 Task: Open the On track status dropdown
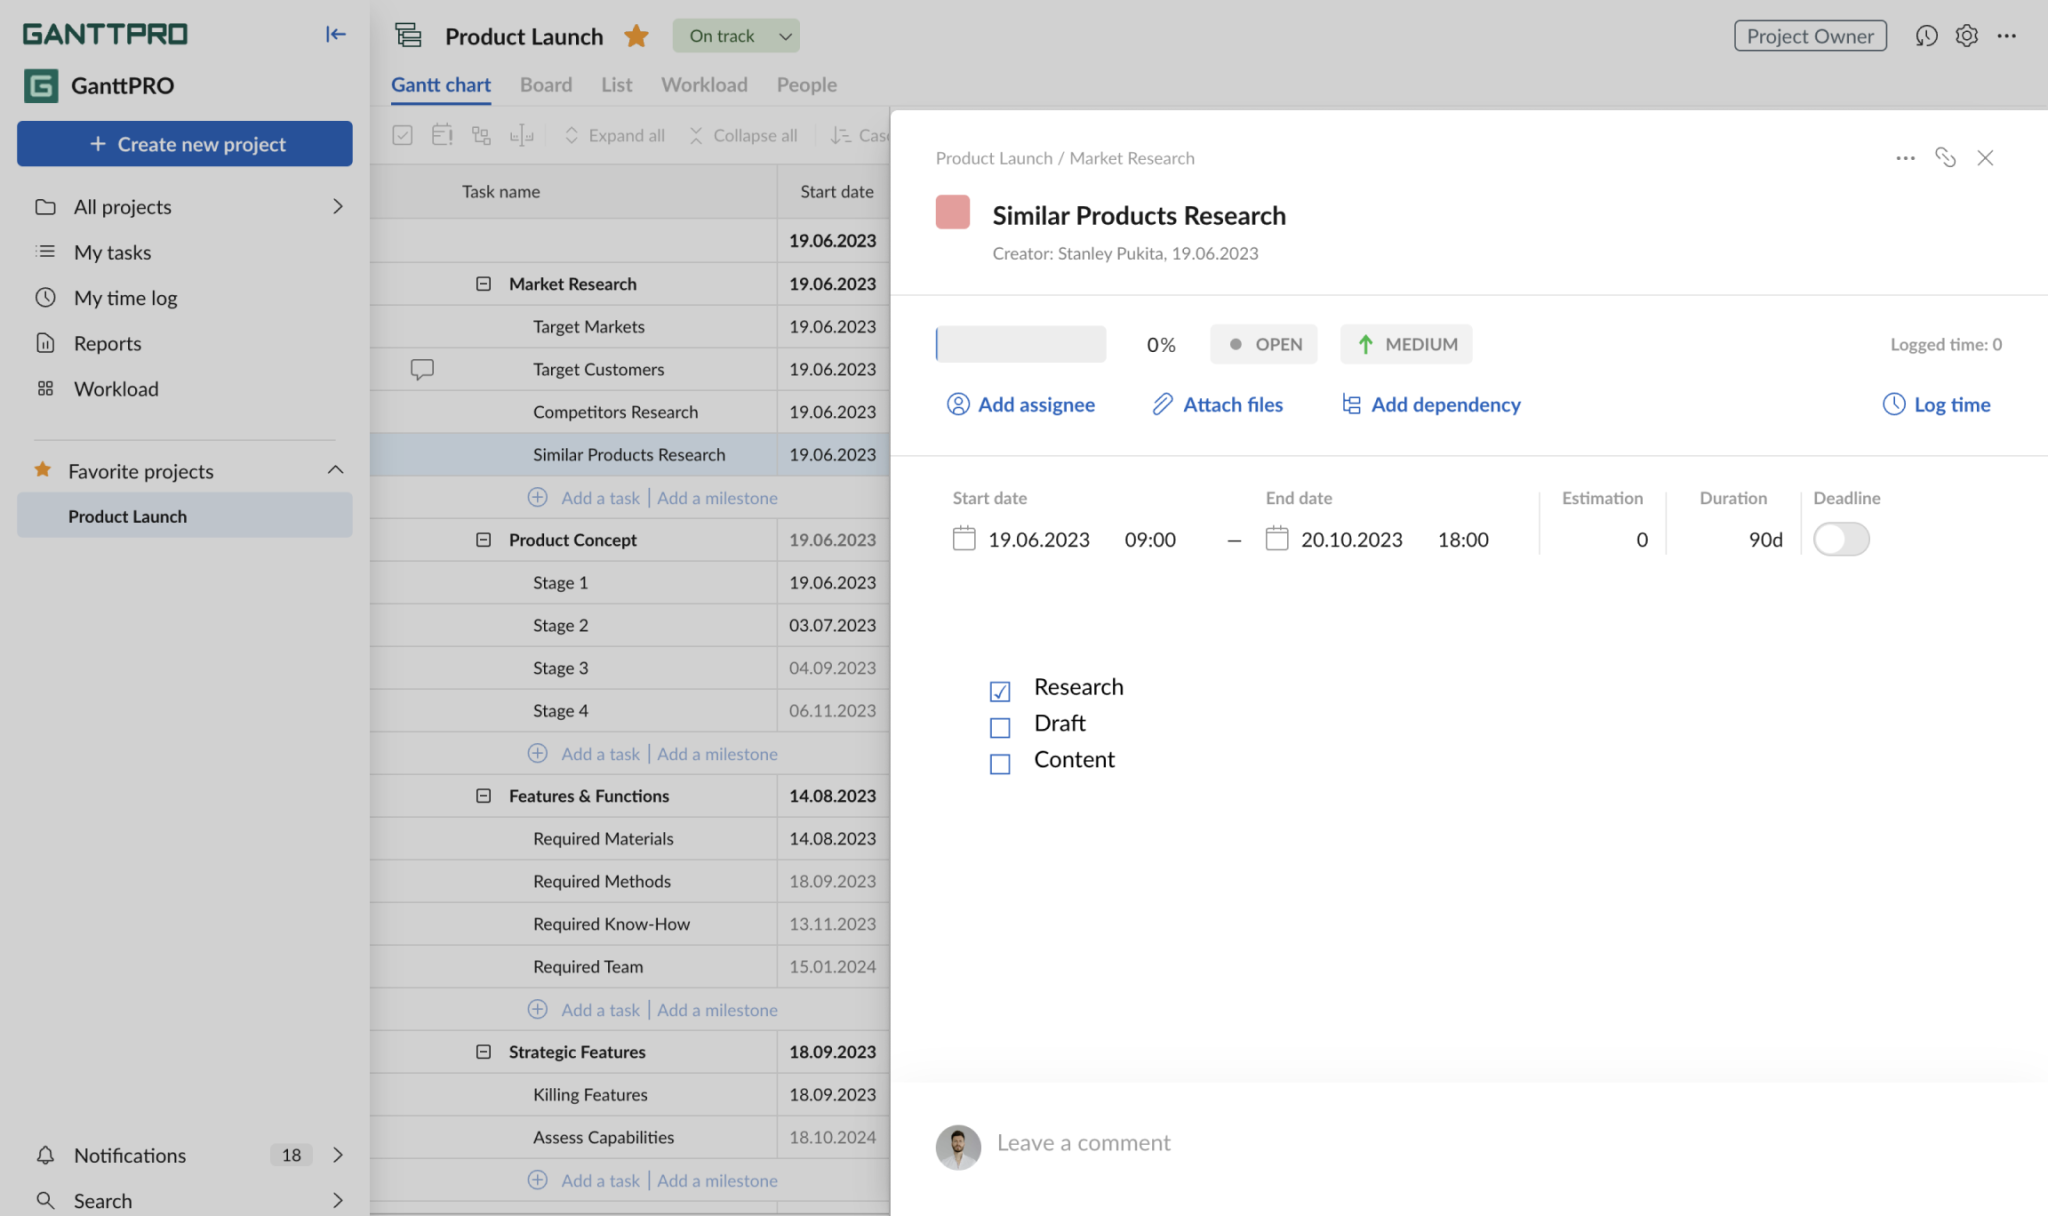[736, 36]
